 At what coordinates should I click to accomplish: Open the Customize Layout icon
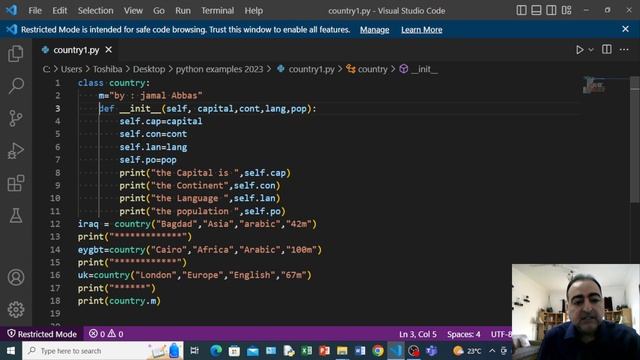click(x=566, y=10)
